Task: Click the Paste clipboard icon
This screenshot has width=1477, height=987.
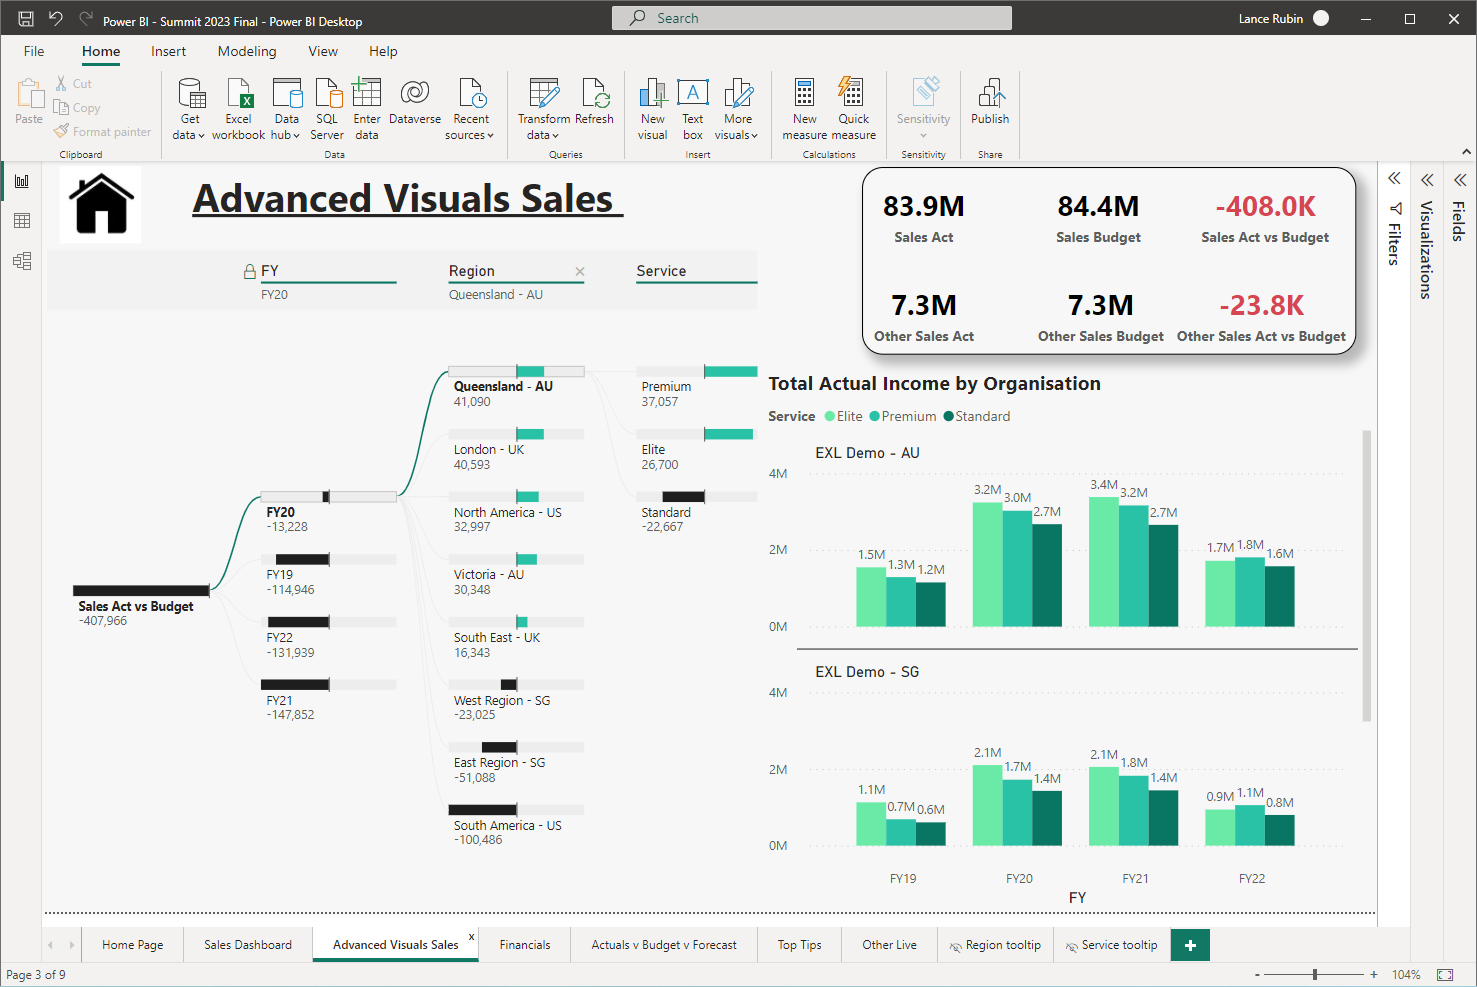Action: click(29, 94)
